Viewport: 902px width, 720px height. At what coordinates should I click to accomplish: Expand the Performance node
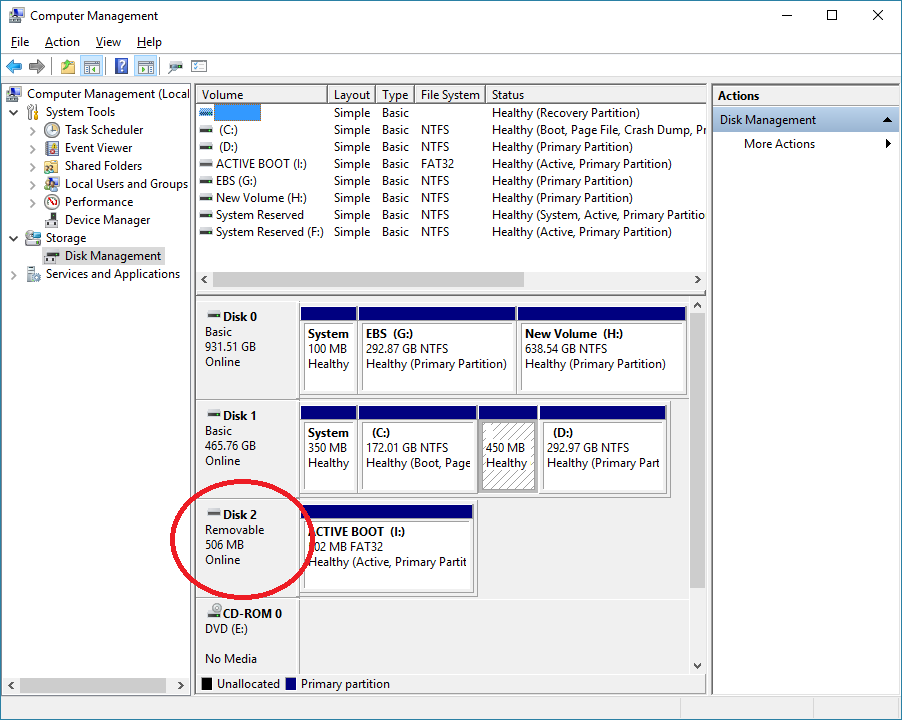pyautogui.click(x=32, y=202)
